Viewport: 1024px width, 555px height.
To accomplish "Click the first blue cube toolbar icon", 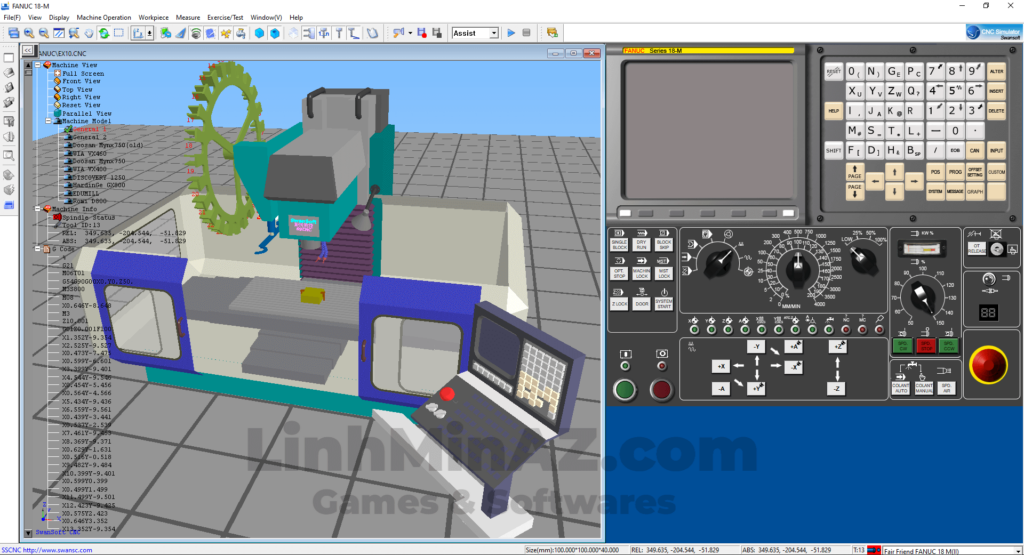I will coord(259,33).
